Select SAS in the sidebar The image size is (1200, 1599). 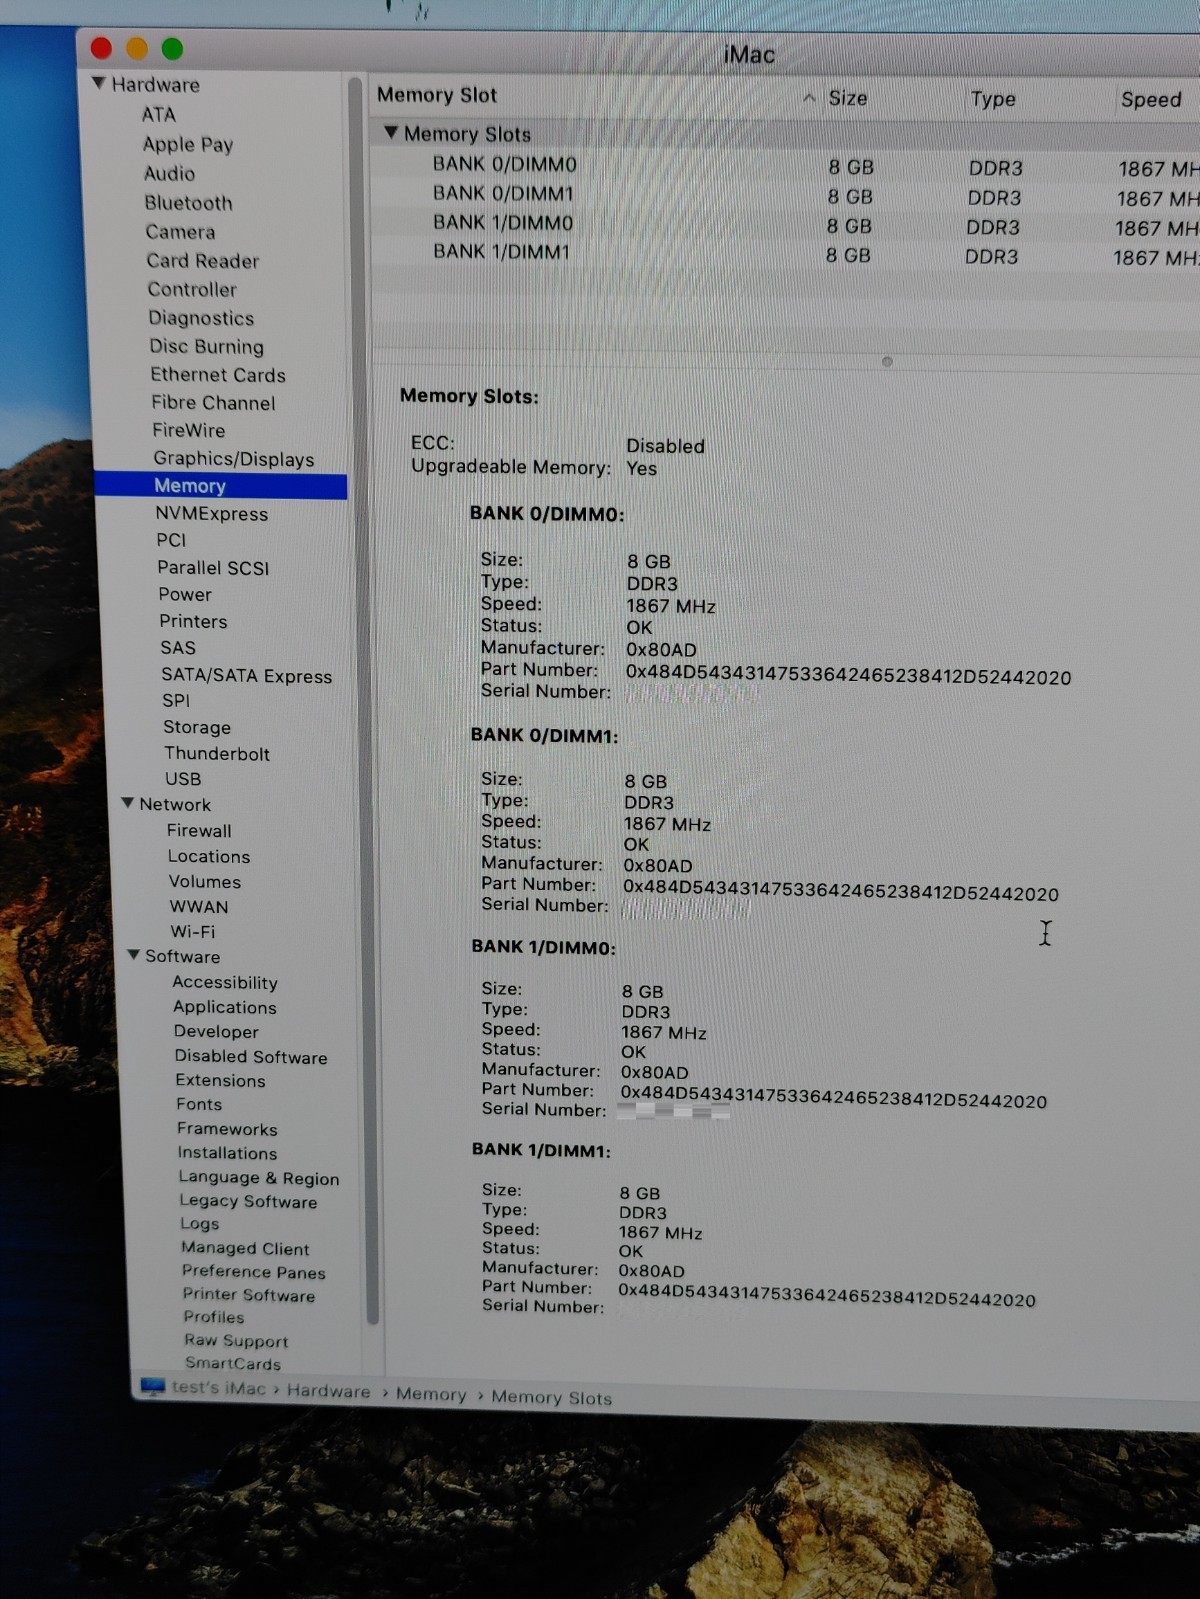point(178,647)
